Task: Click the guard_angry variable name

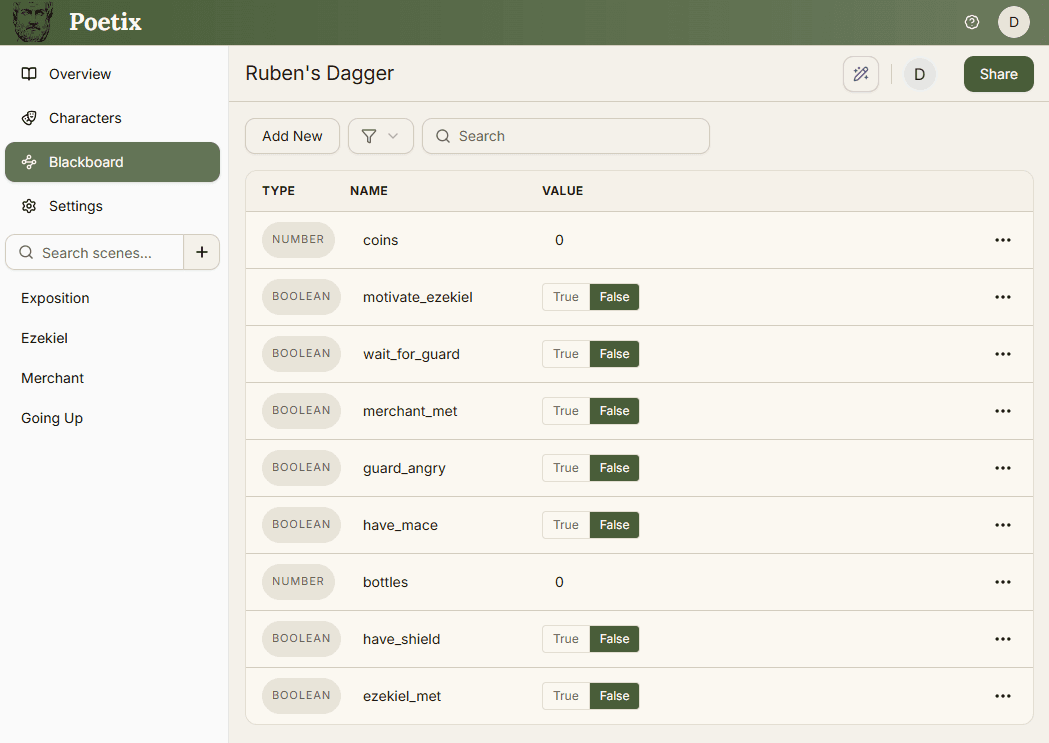Action: click(404, 468)
